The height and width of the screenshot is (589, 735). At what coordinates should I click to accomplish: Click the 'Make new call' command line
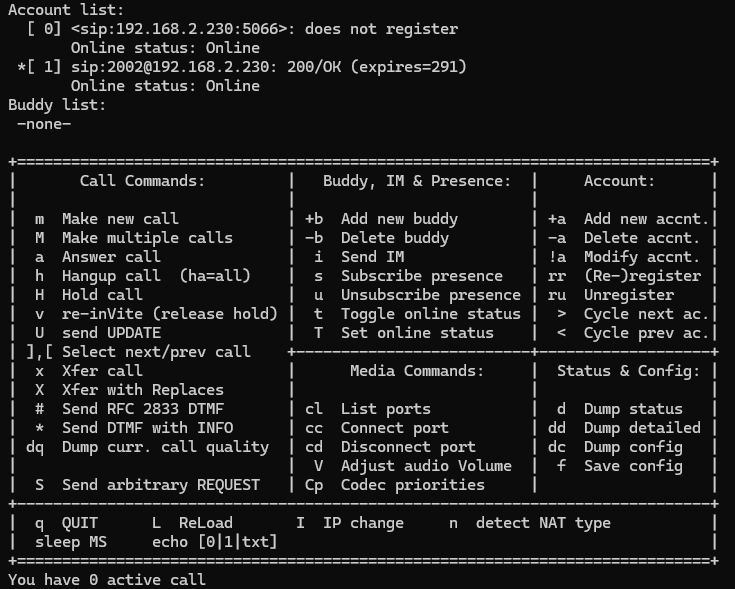(120, 219)
